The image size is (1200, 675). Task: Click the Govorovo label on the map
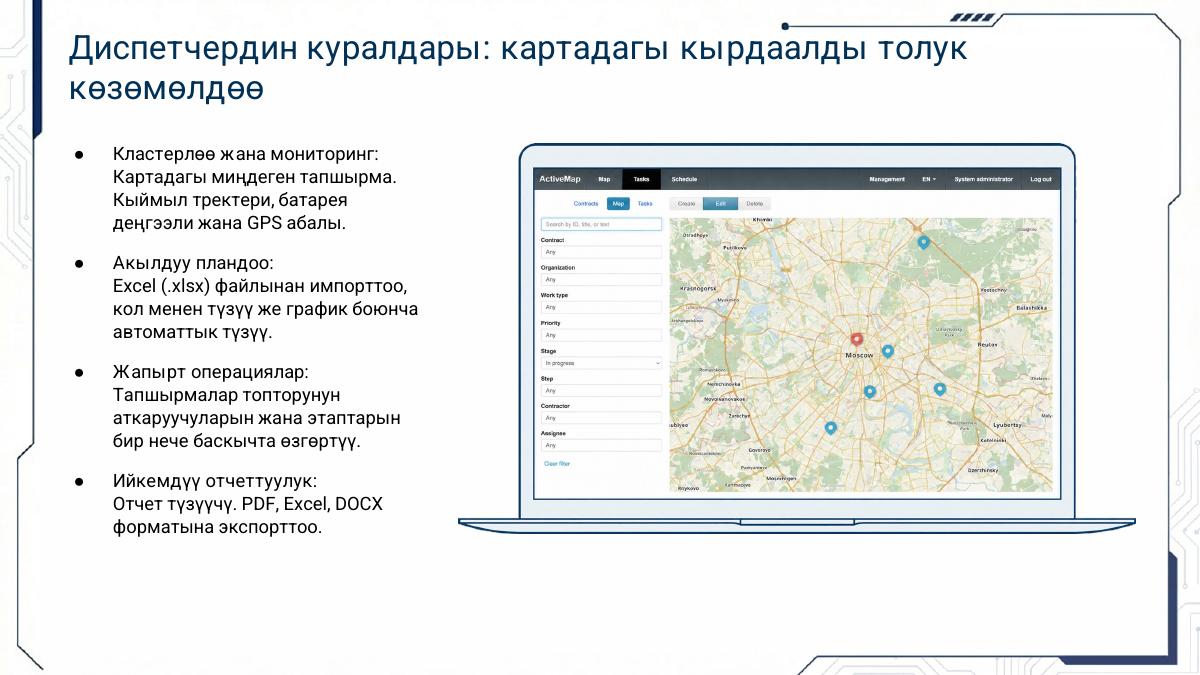coord(758,450)
